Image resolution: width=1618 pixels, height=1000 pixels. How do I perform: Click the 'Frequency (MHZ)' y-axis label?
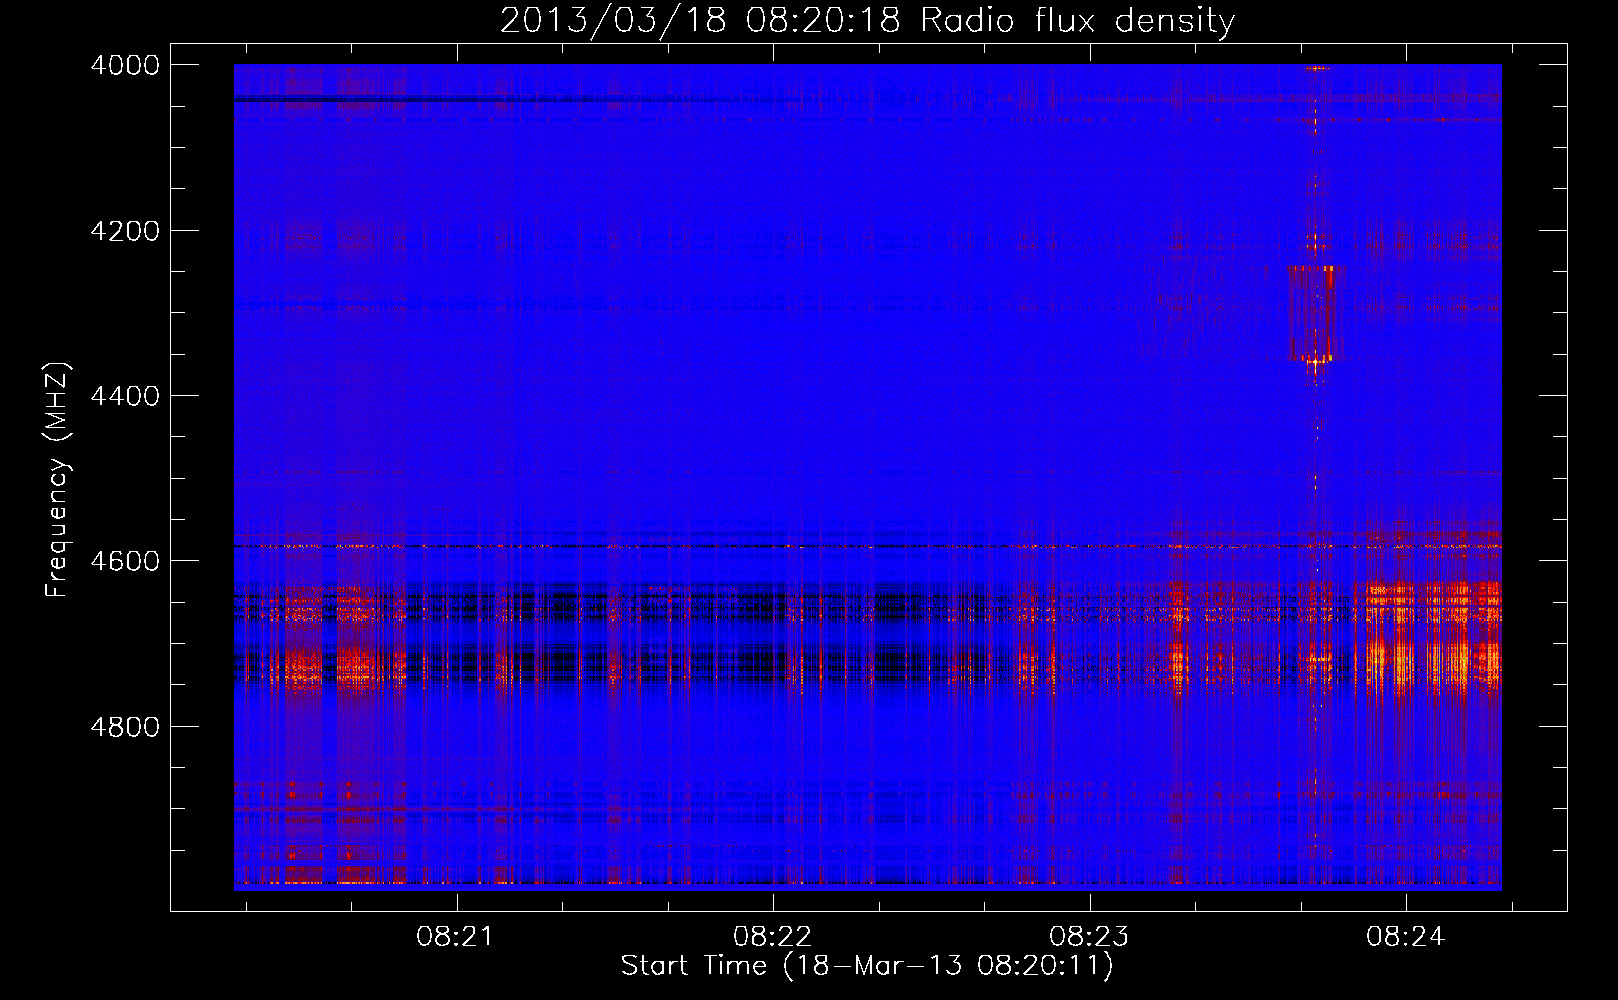[x=58, y=480]
